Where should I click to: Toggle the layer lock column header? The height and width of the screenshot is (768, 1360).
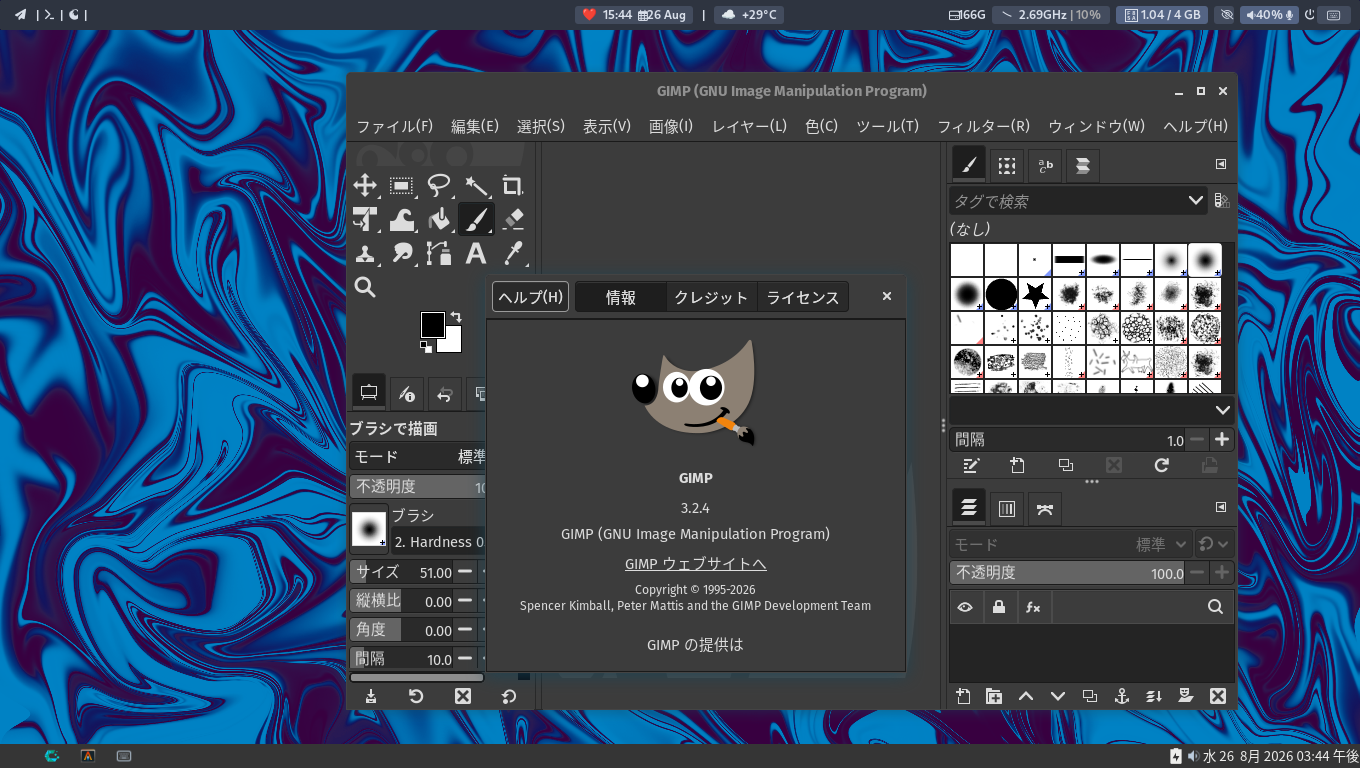[999, 607]
